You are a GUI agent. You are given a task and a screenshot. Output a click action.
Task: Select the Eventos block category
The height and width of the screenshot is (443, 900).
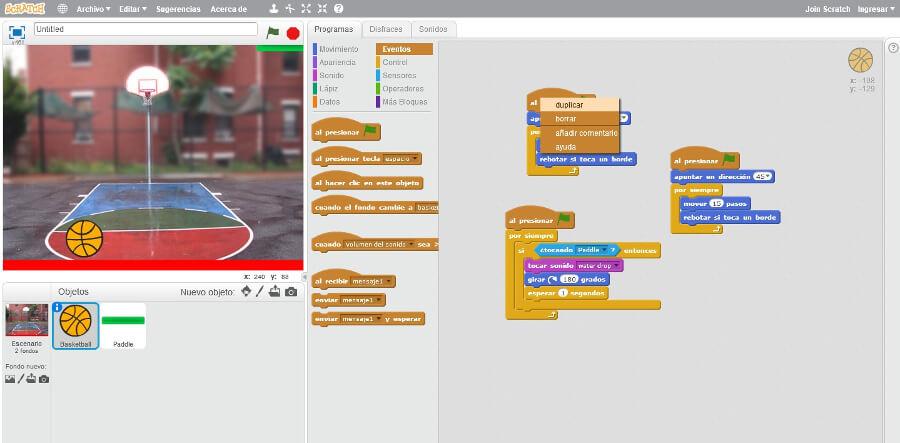[x=404, y=49]
